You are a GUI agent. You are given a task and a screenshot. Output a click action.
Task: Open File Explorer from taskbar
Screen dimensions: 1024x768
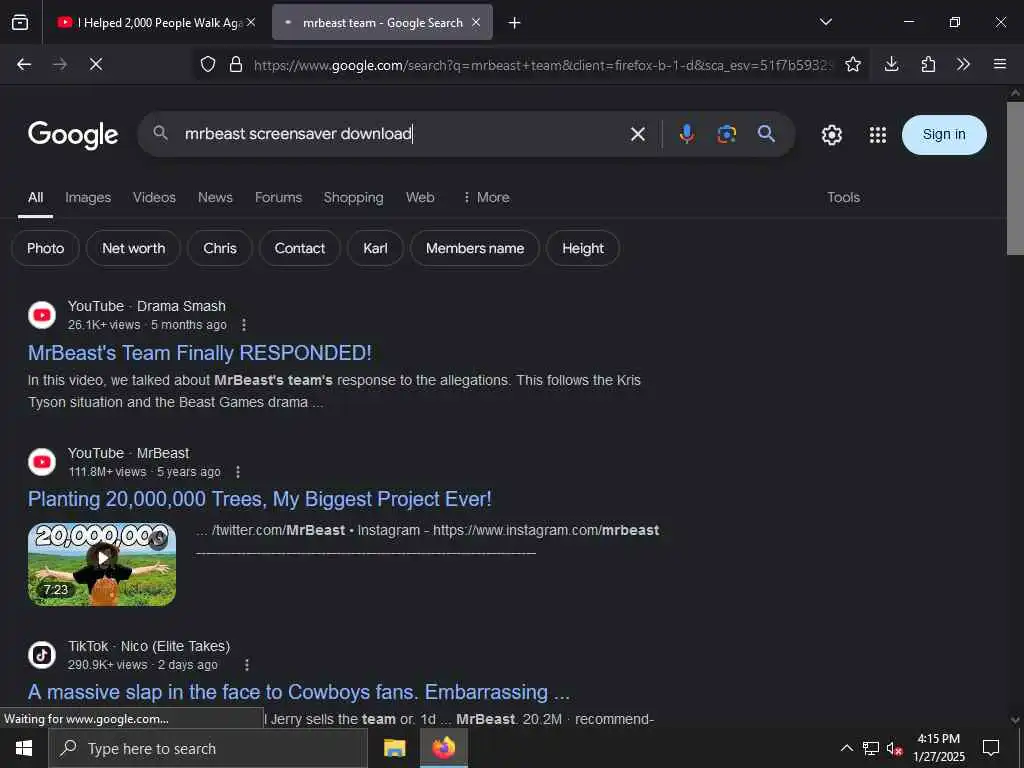pos(394,748)
